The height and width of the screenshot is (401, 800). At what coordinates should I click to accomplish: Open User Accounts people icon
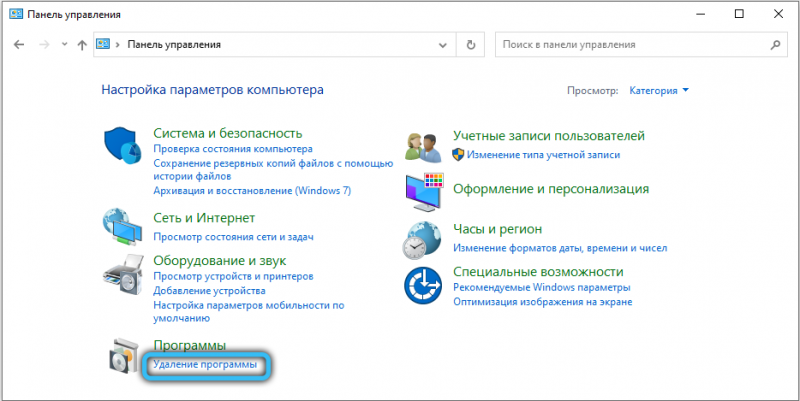pos(423,147)
